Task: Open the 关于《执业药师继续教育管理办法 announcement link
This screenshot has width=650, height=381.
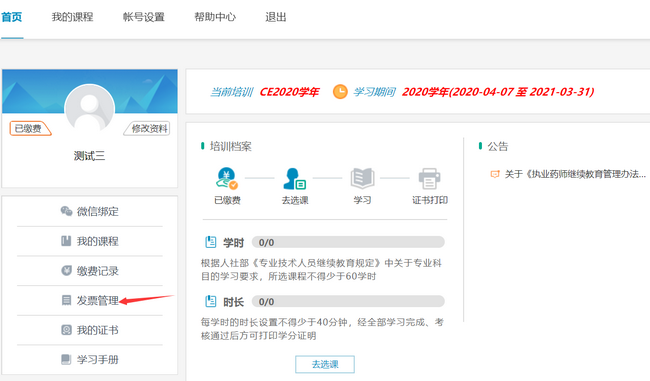Action: (575, 174)
